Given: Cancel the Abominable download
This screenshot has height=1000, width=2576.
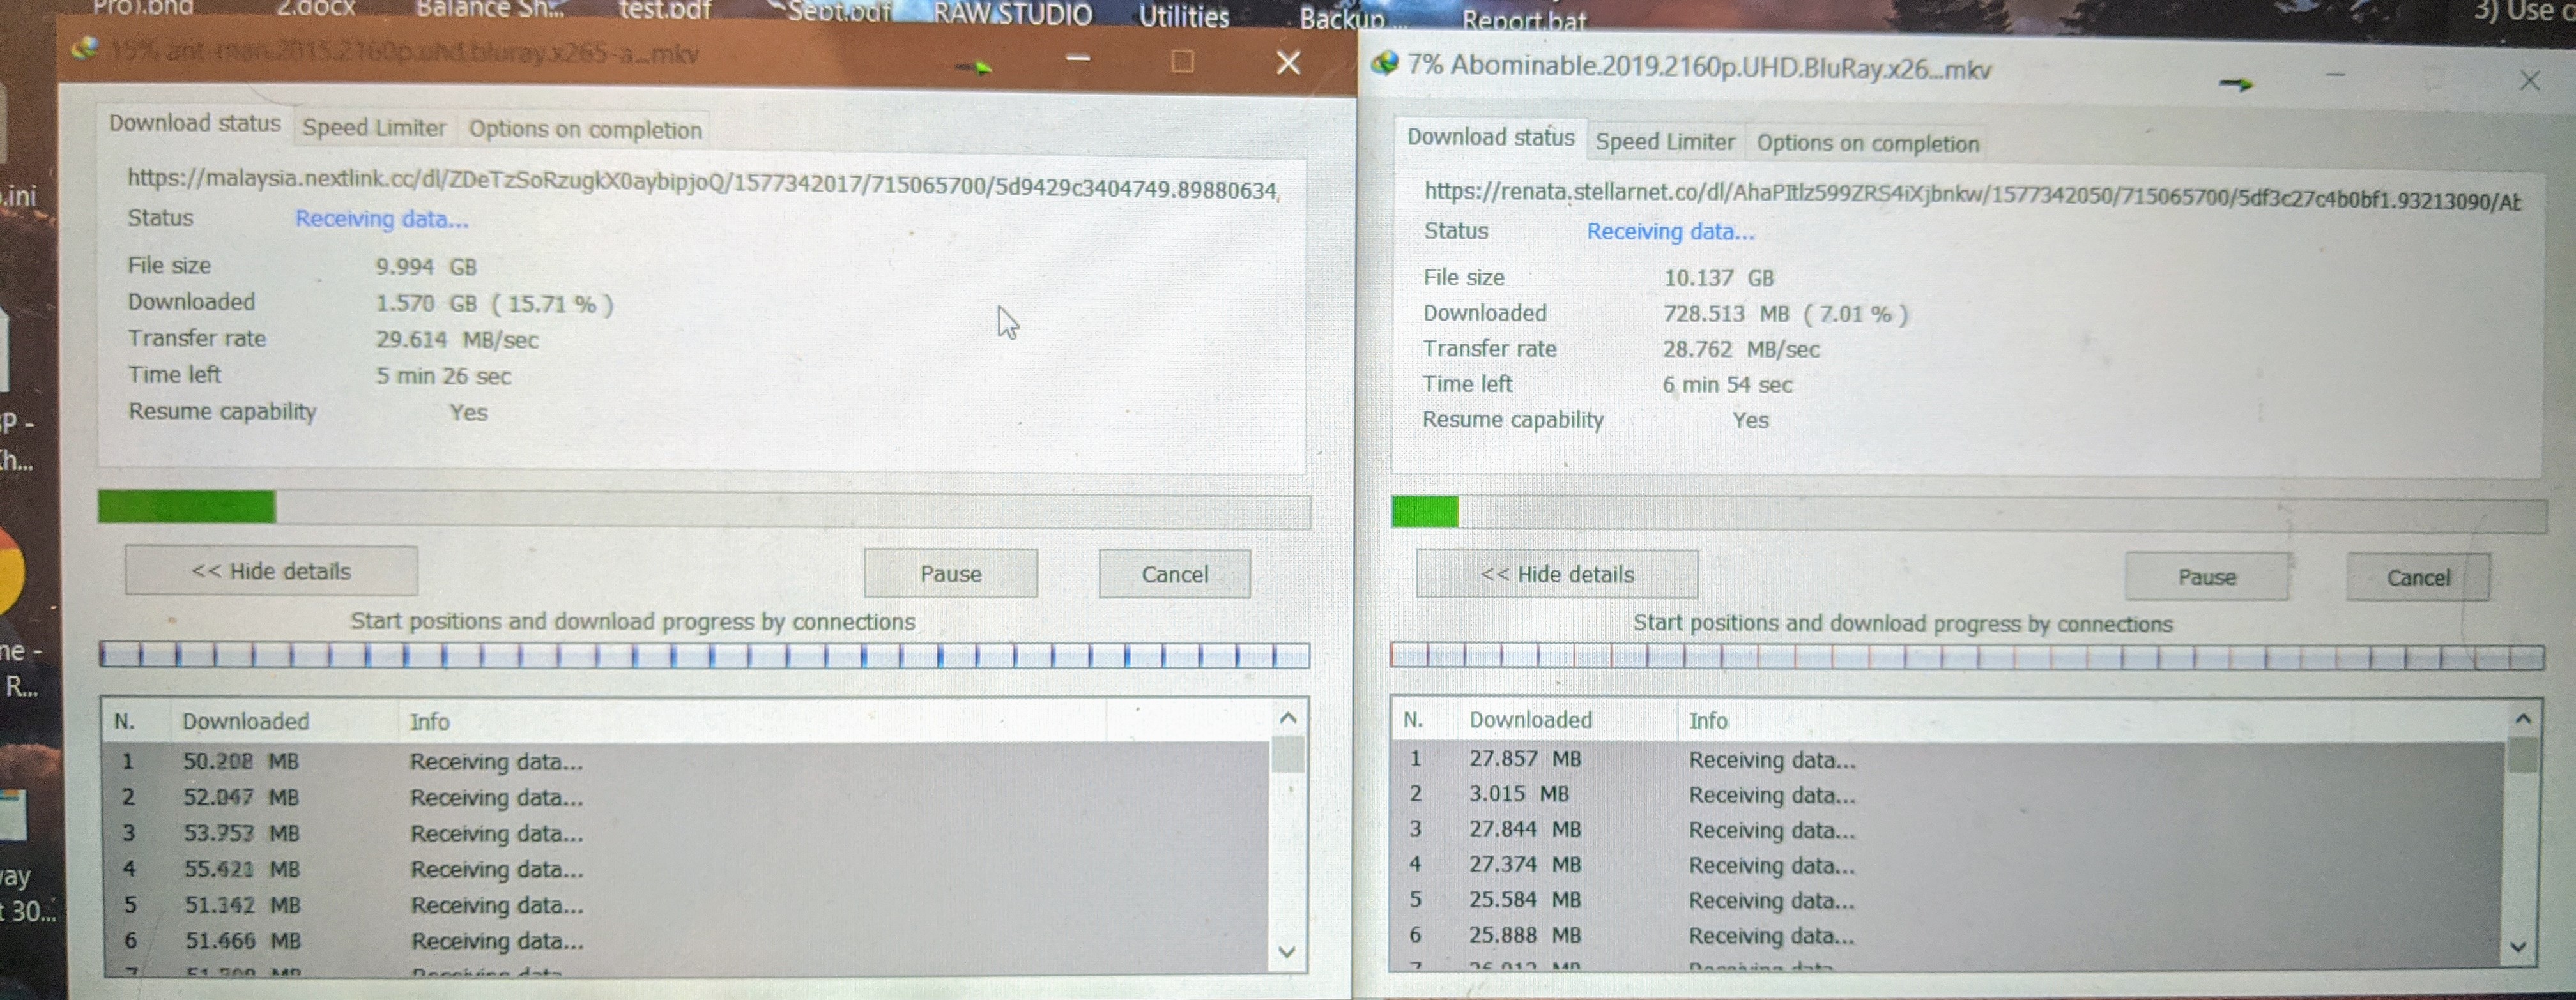Looking at the screenshot, I should click(2417, 578).
